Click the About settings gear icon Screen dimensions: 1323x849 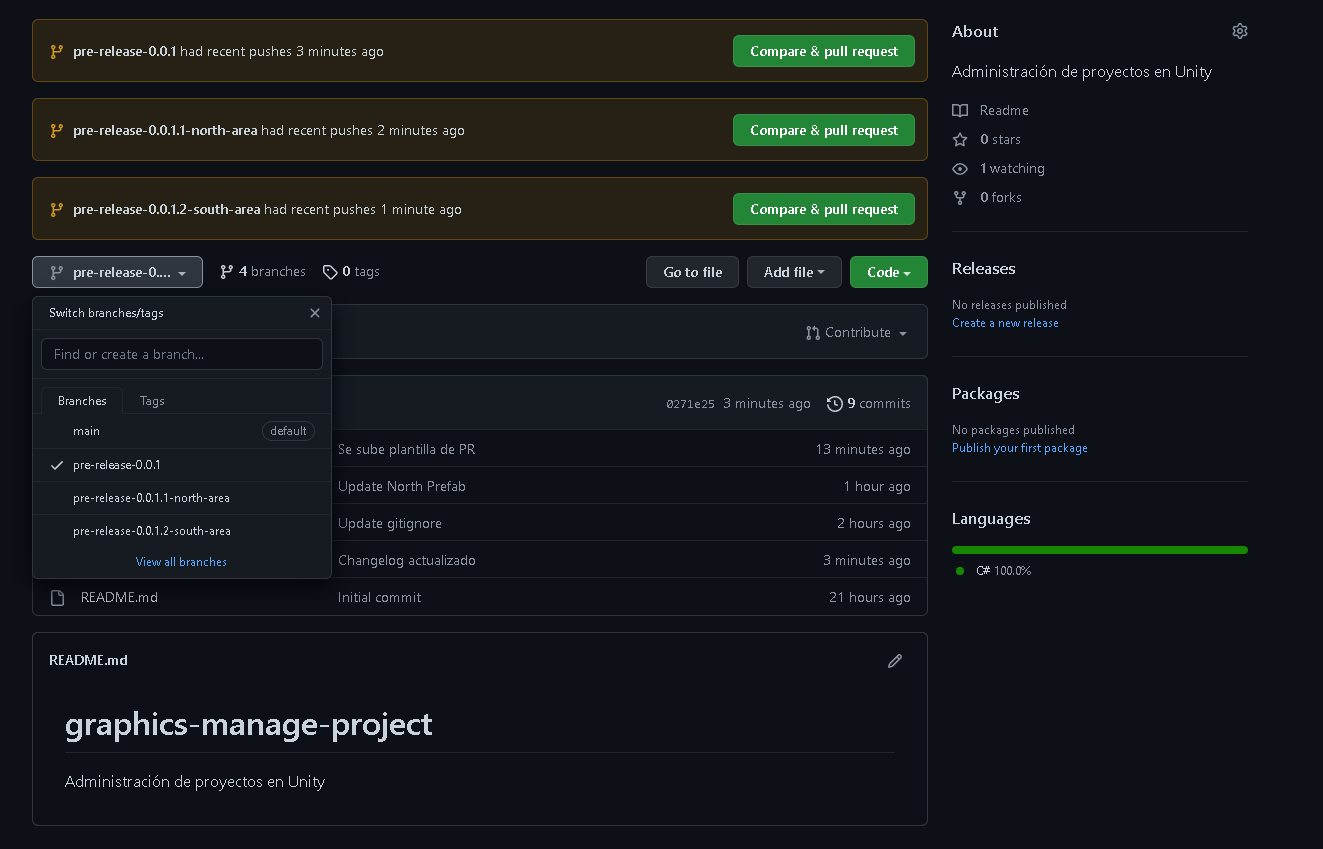1240,31
